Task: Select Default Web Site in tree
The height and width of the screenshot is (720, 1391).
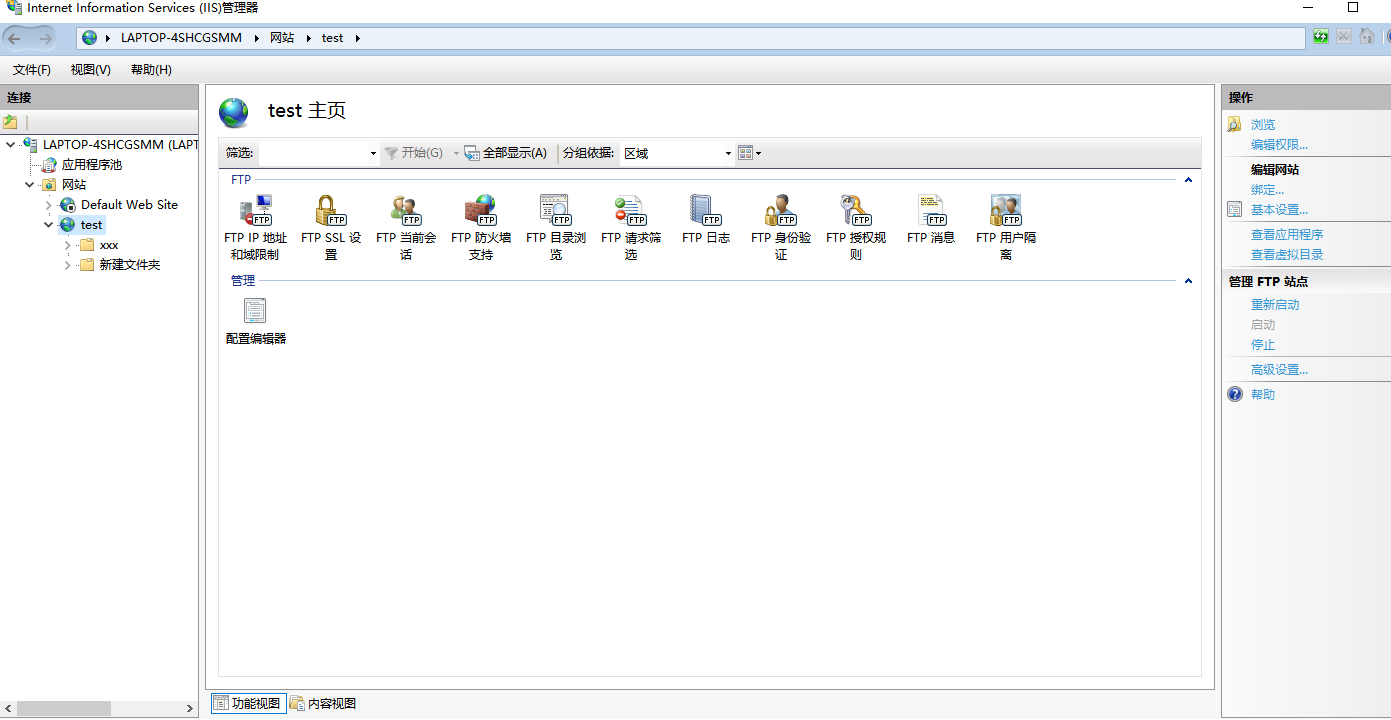Action: (129, 205)
